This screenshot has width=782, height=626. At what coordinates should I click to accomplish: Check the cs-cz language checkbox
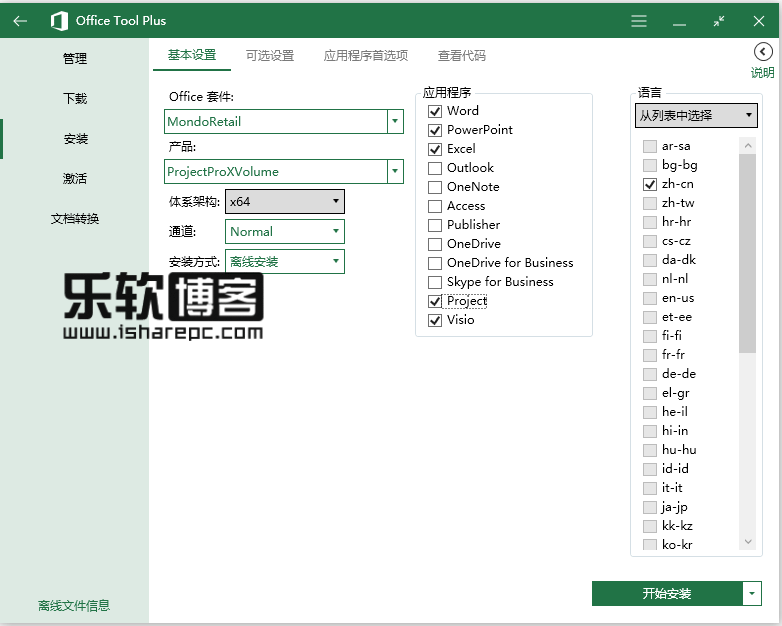pyautogui.click(x=649, y=241)
